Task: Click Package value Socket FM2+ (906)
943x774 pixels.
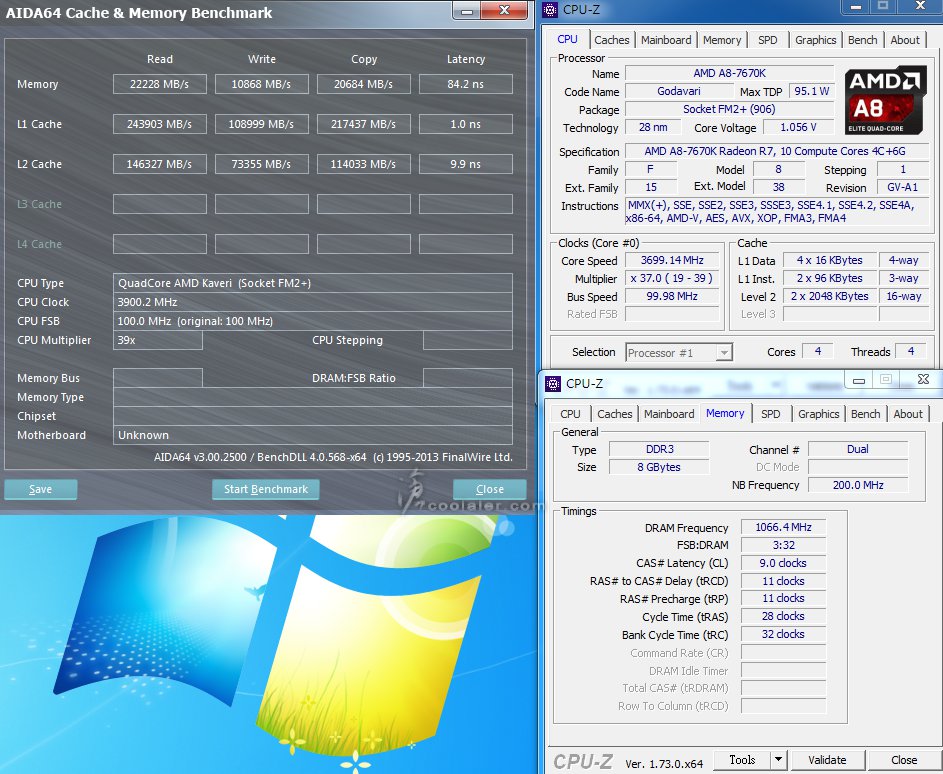Action: pyautogui.click(x=730, y=109)
